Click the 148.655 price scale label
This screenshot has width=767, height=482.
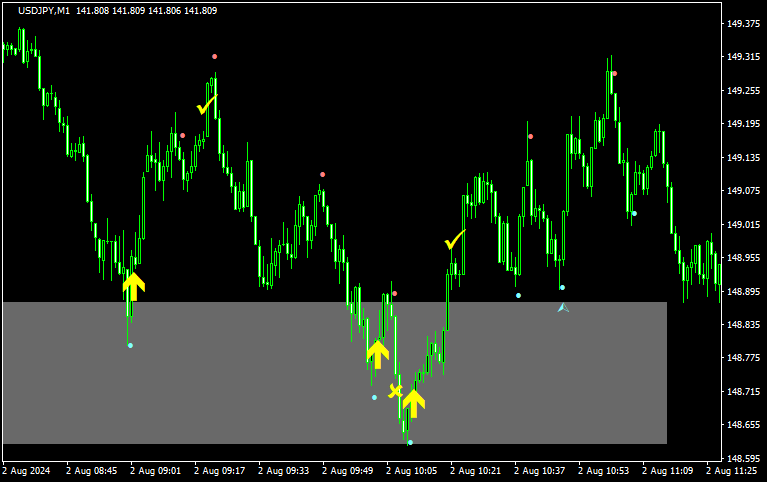click(x=743, y=424)
